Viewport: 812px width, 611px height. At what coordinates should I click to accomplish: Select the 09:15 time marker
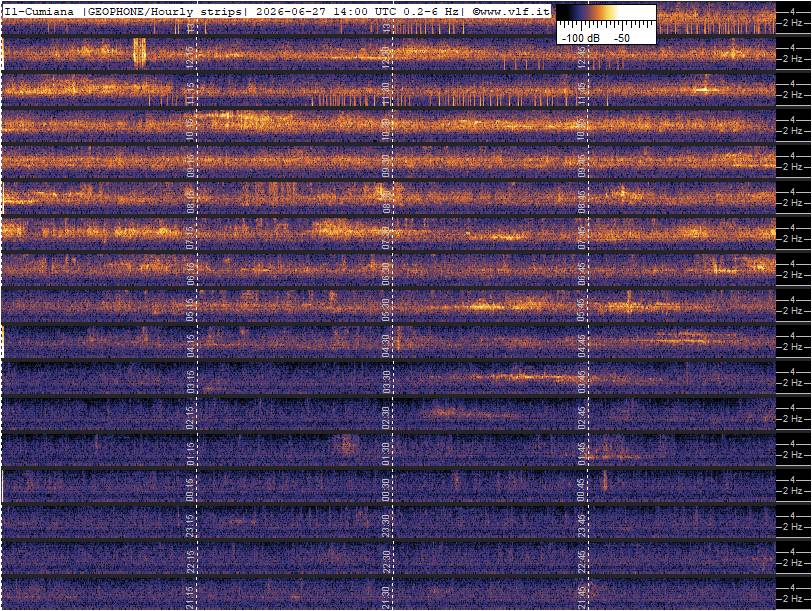[190, 165]
